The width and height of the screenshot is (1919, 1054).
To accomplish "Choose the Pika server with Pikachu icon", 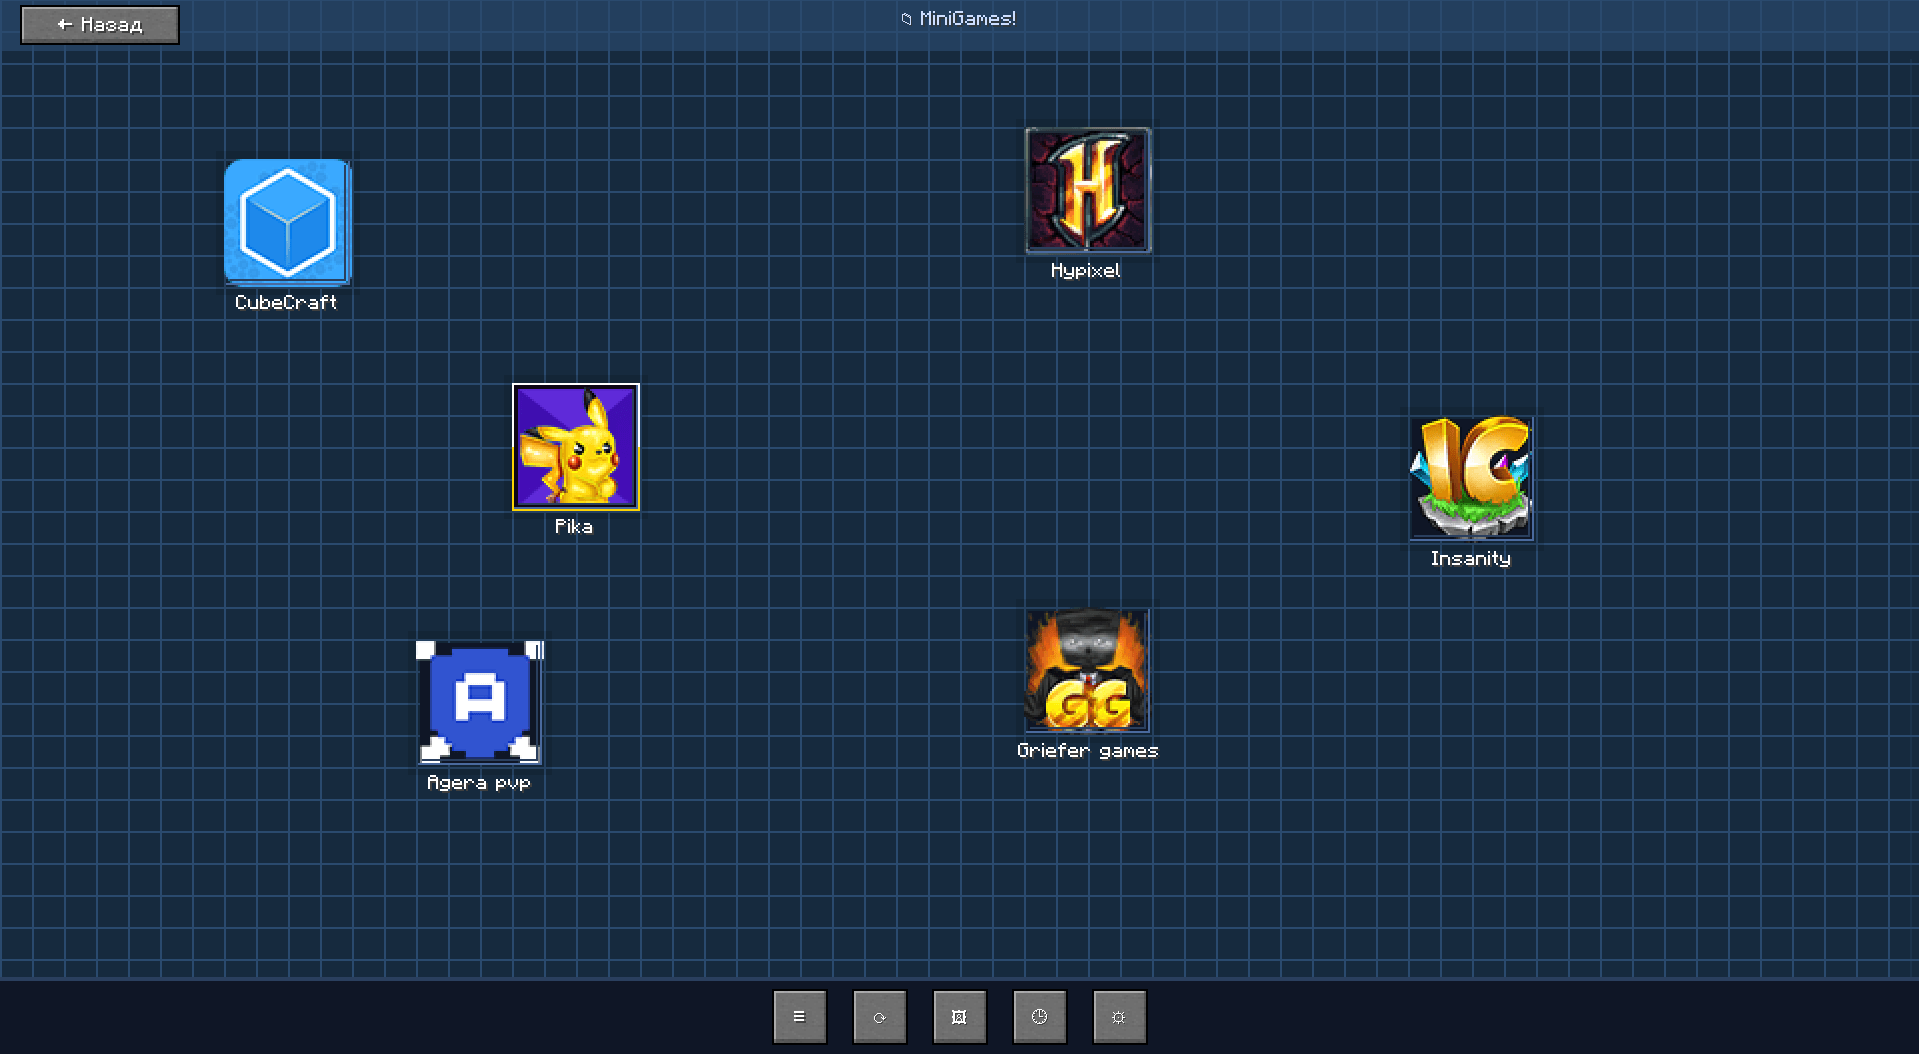I will 576,447.
